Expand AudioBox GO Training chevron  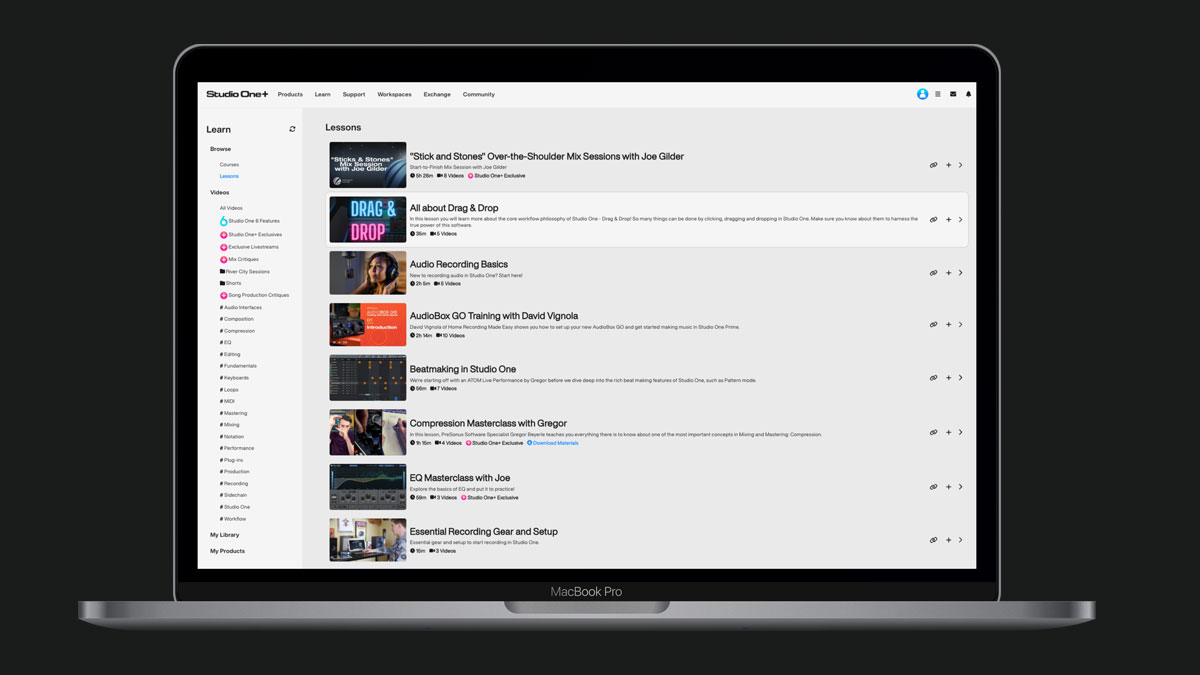tap(961, 325)
